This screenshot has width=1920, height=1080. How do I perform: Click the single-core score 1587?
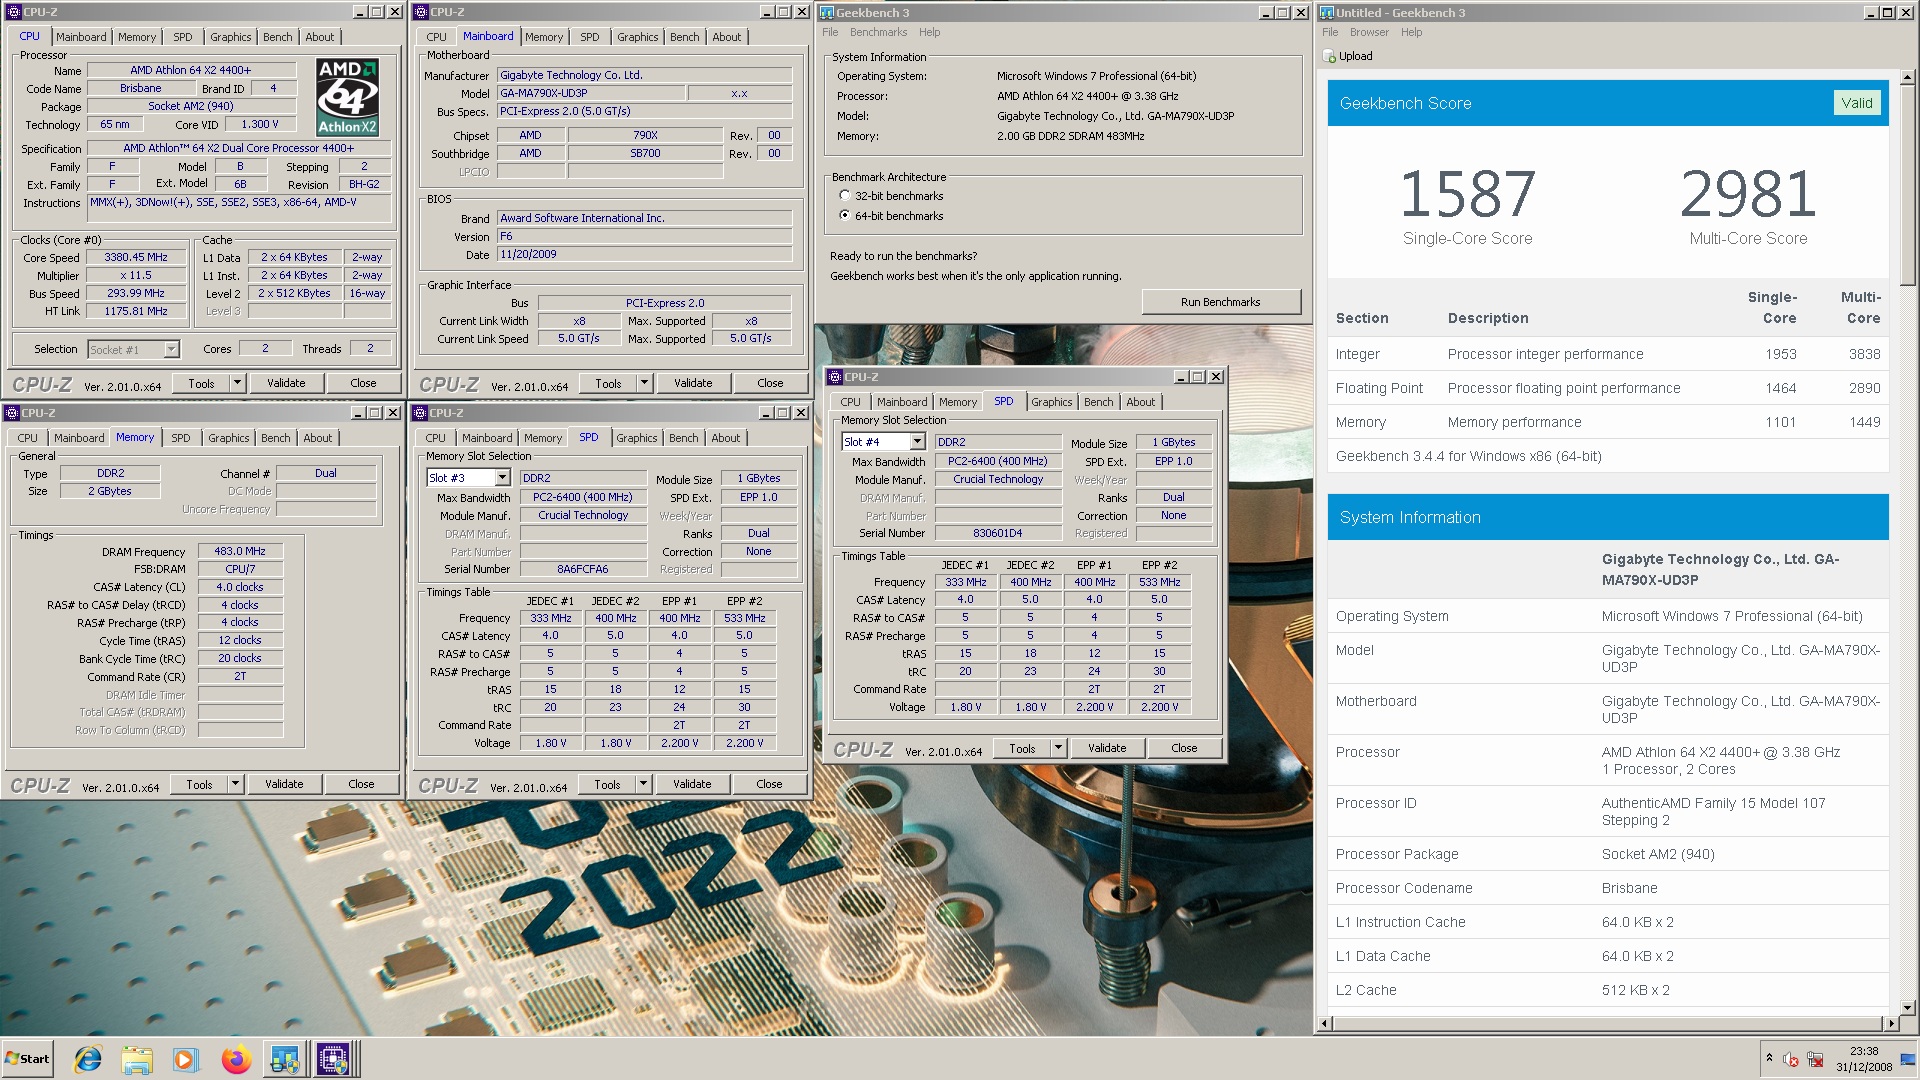(x=1467, y=193)
